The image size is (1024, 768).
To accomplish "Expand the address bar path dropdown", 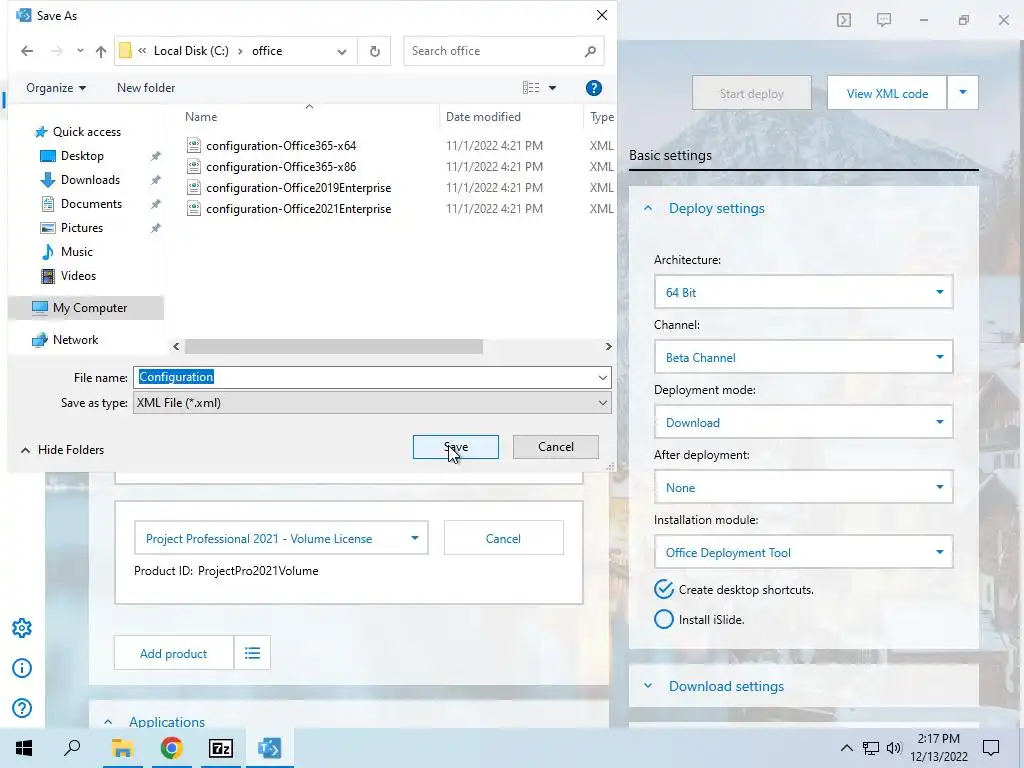I will coord(342,51).
